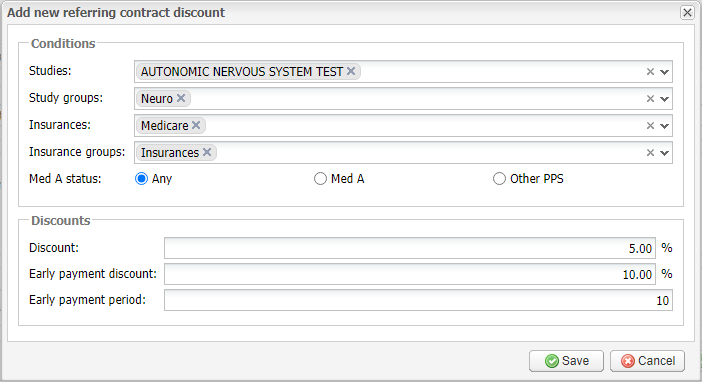702x382 pixels.
Task: Select the Med A radio button
Action: (320, 179)
